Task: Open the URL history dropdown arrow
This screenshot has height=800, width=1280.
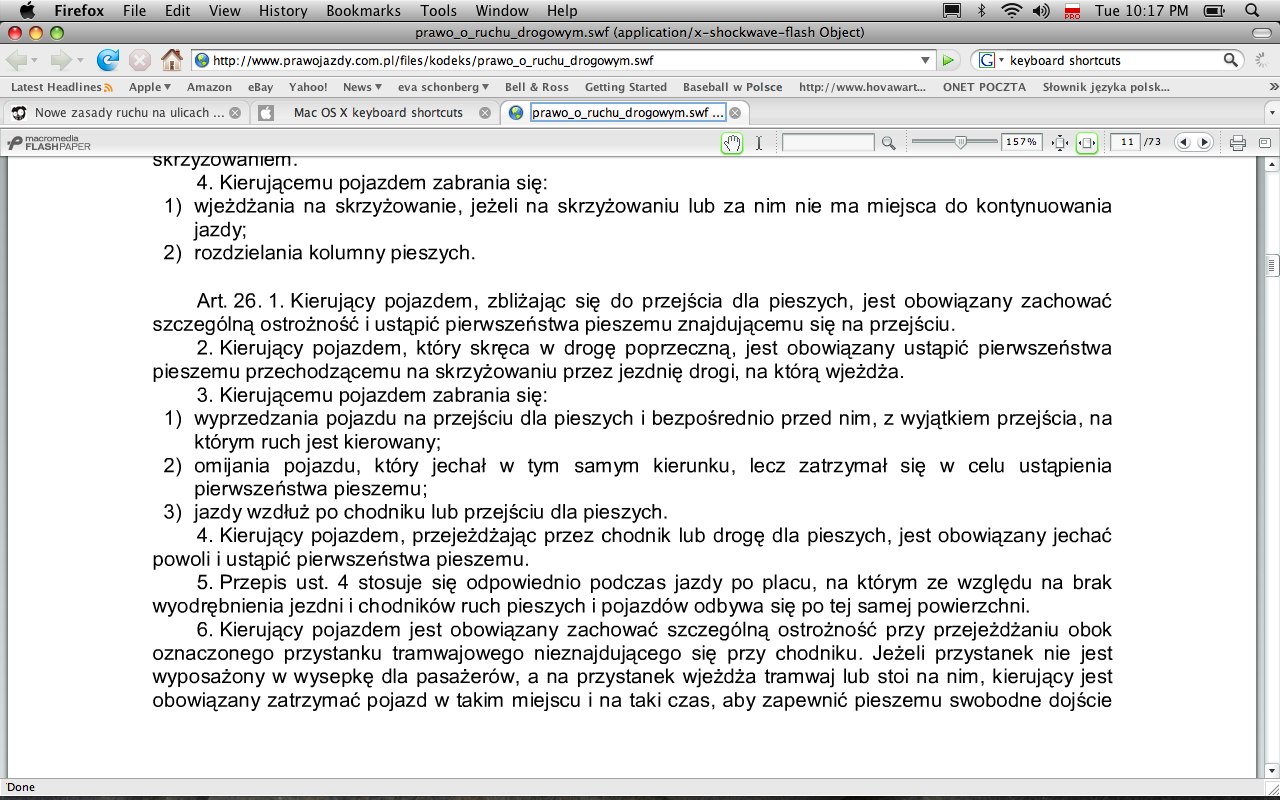Action: coord(926,60)
